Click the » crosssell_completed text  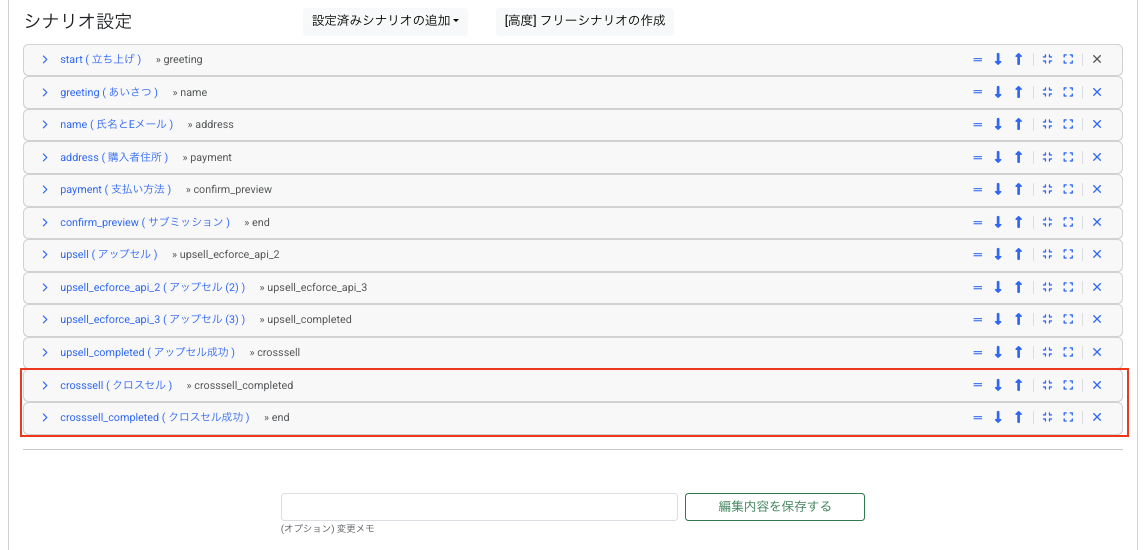click(x=240, y=385)
